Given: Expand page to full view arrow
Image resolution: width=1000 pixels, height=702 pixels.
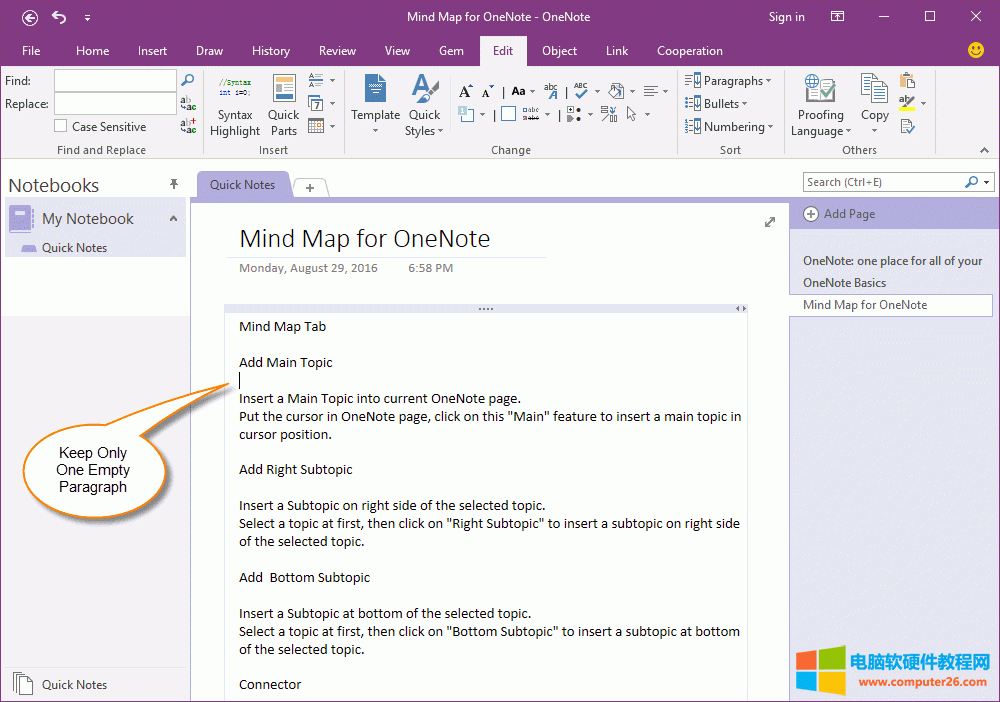Looking at the screenshot, I should coord(770,222).
